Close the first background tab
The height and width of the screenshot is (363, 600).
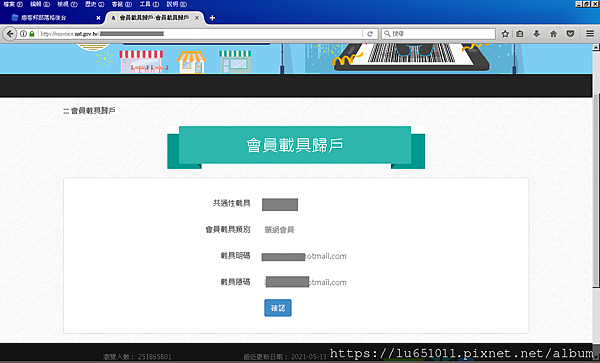pos(98,18)
